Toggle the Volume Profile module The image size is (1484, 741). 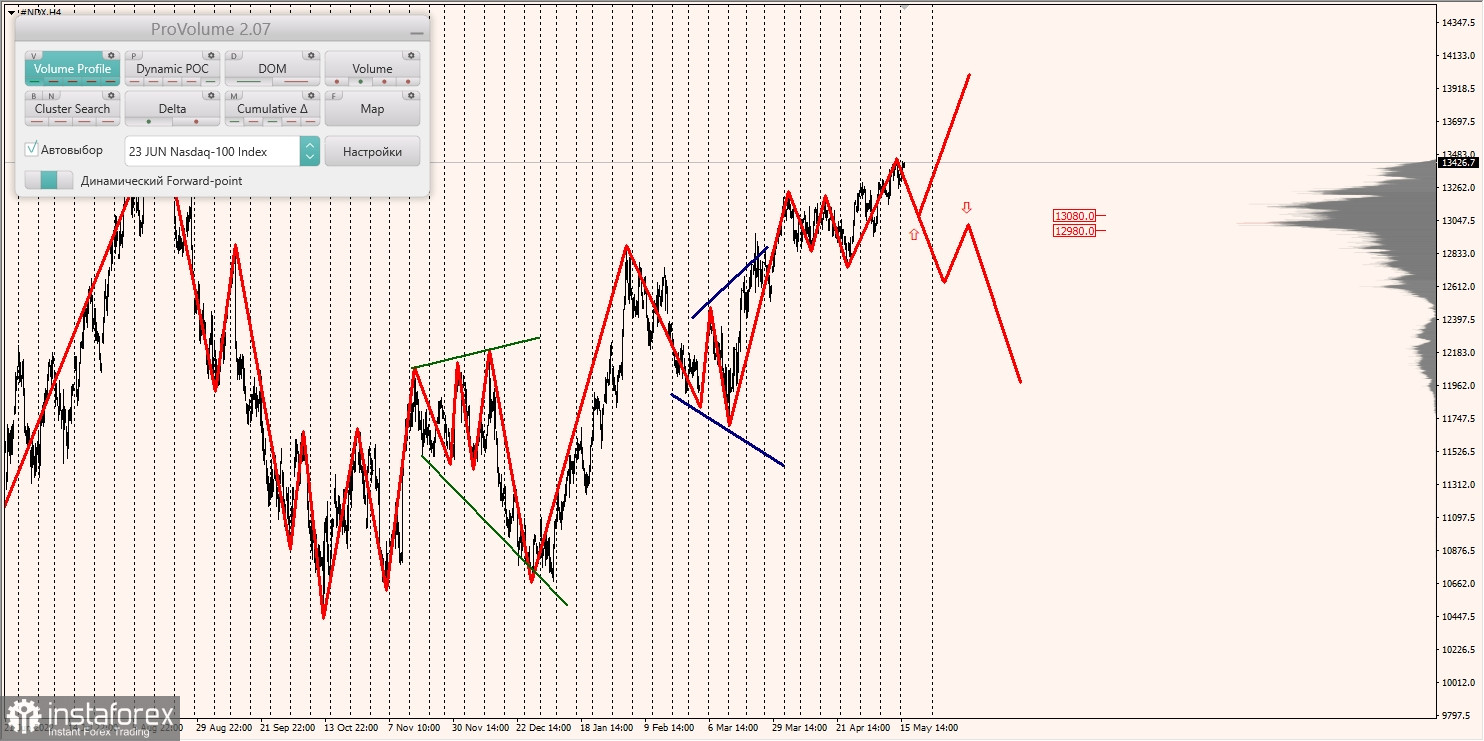point(72,69)
